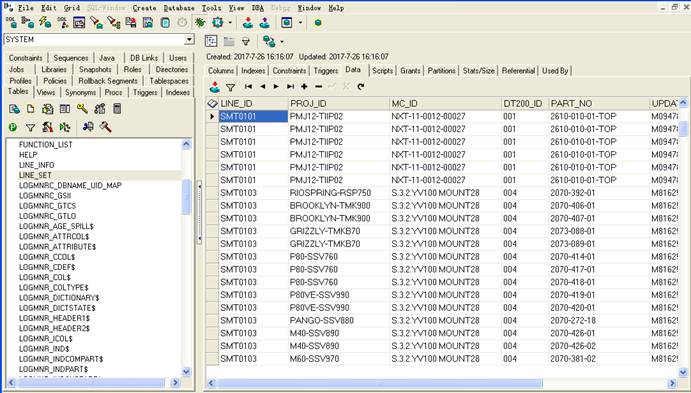Jump to last record in data grid
Screen dimensions: 691x393
(290, 87)
